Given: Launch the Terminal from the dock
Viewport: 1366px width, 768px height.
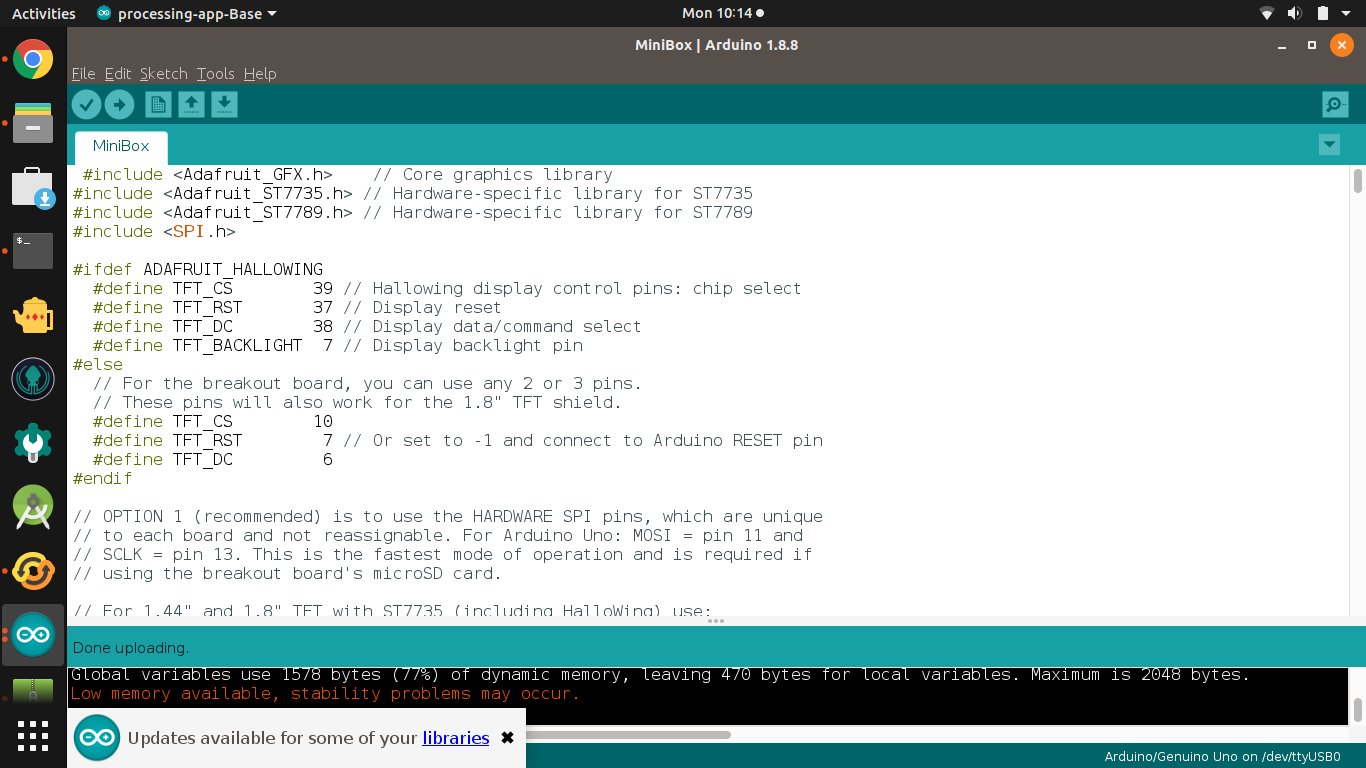Looking at the screenshot, I should 33,251.
